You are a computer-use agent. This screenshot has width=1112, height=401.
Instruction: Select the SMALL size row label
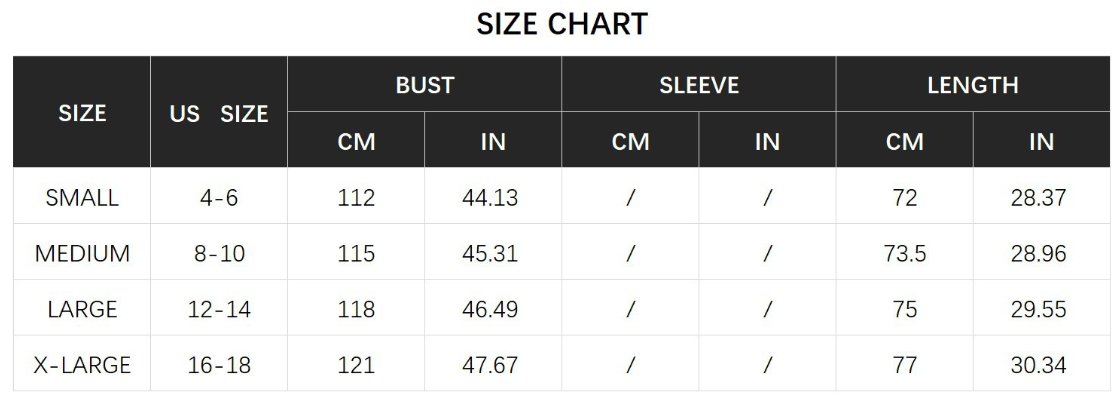pyautogui.click(x=82, y=198)
